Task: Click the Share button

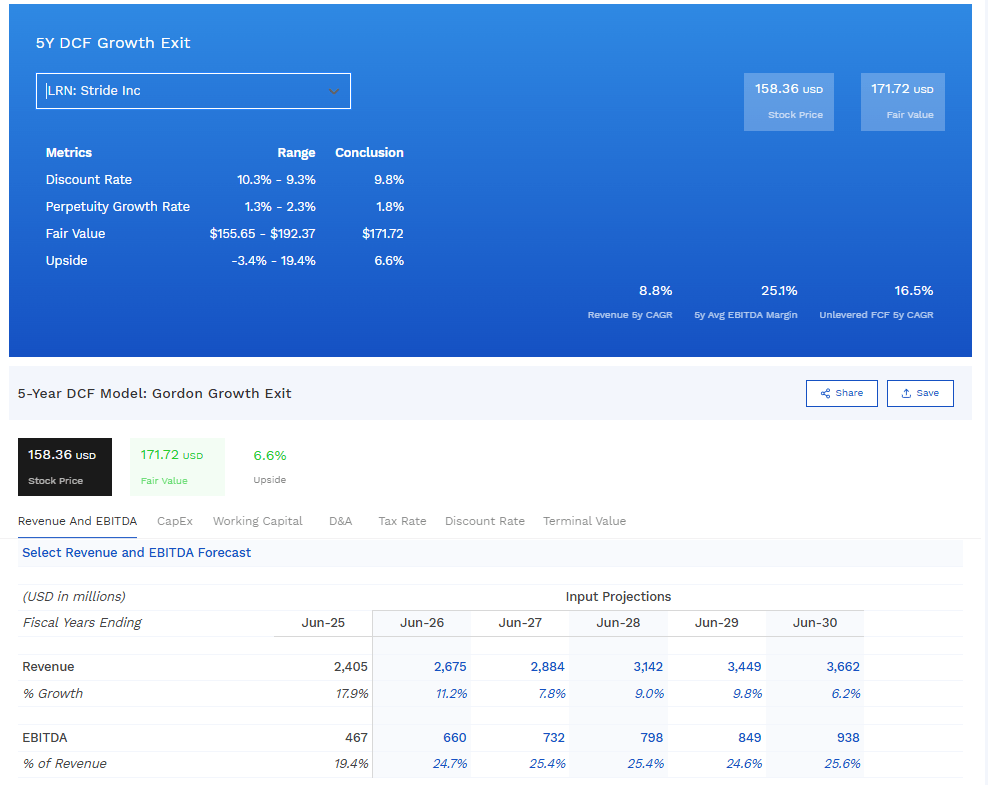Action: [841, 393]
